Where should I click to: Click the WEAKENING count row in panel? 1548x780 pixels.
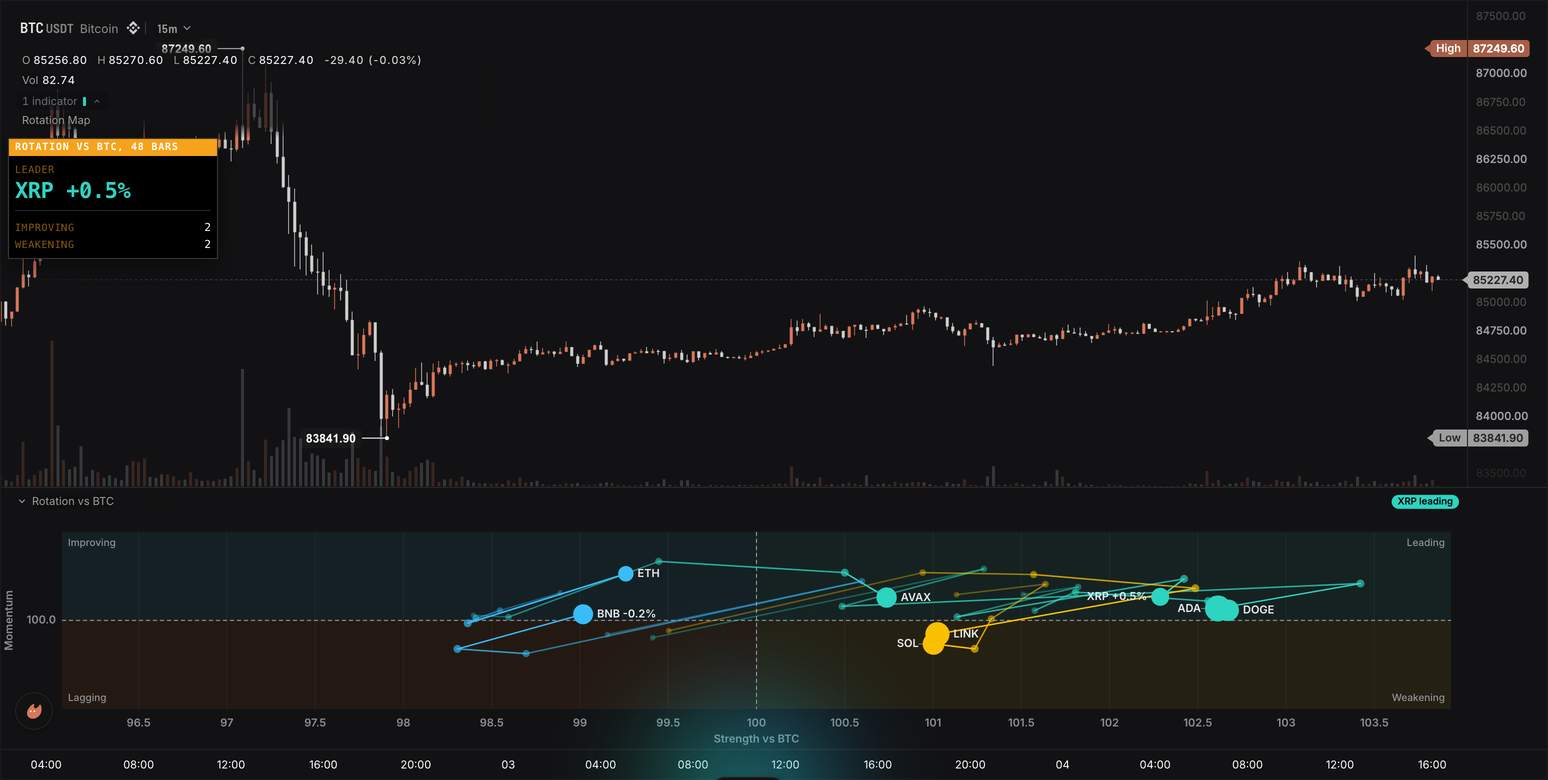[113, 245]
